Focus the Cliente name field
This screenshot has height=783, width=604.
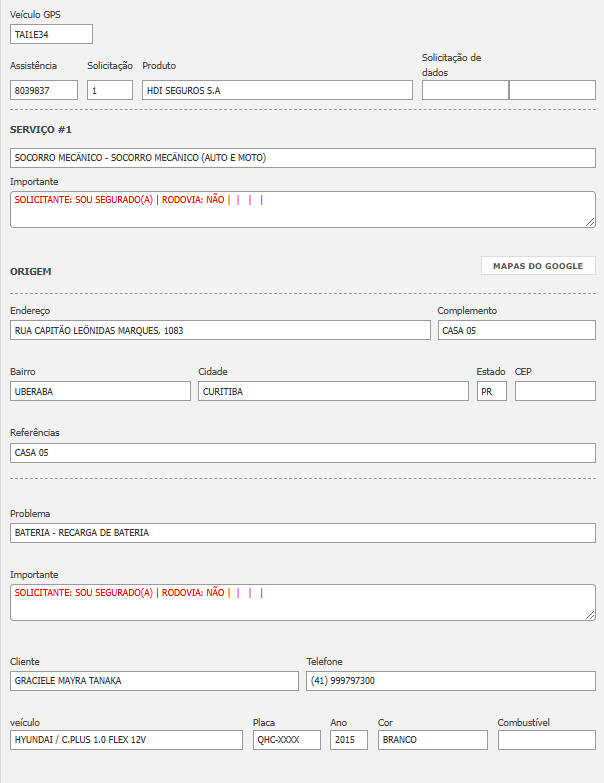coord(154,681)
